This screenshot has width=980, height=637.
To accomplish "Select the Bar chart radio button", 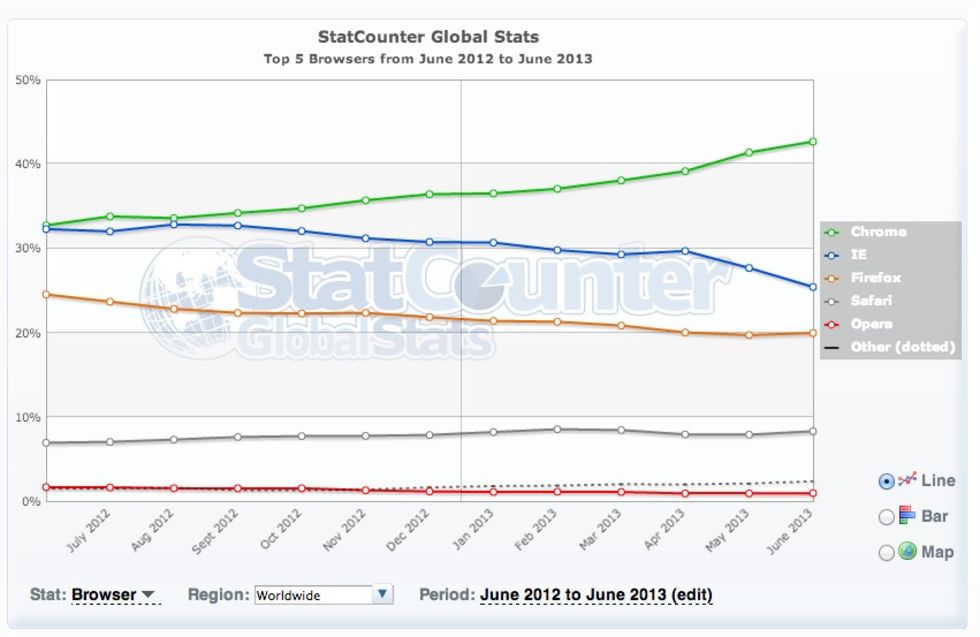I will (x=886, y=517).
